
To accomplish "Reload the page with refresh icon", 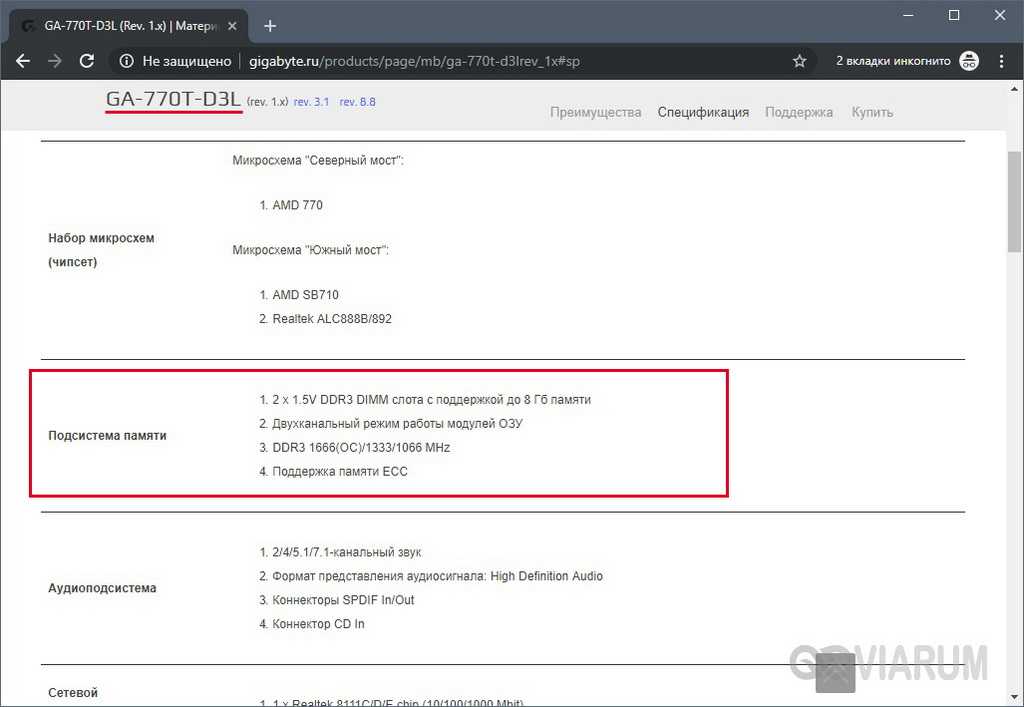I will [x=87, y=61].
